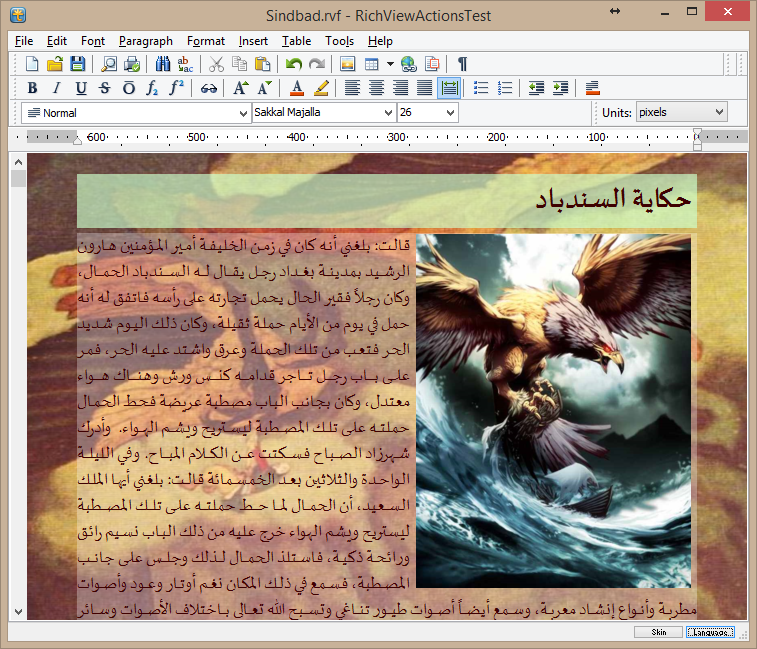Click the Save document icon
Screen dimensions: 757x649
pos(76,64)
